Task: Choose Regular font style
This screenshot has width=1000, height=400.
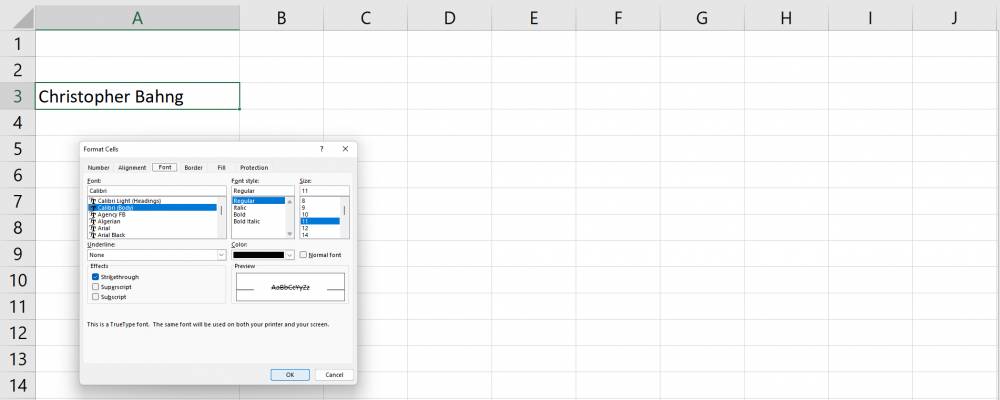Action: point(258,201)
